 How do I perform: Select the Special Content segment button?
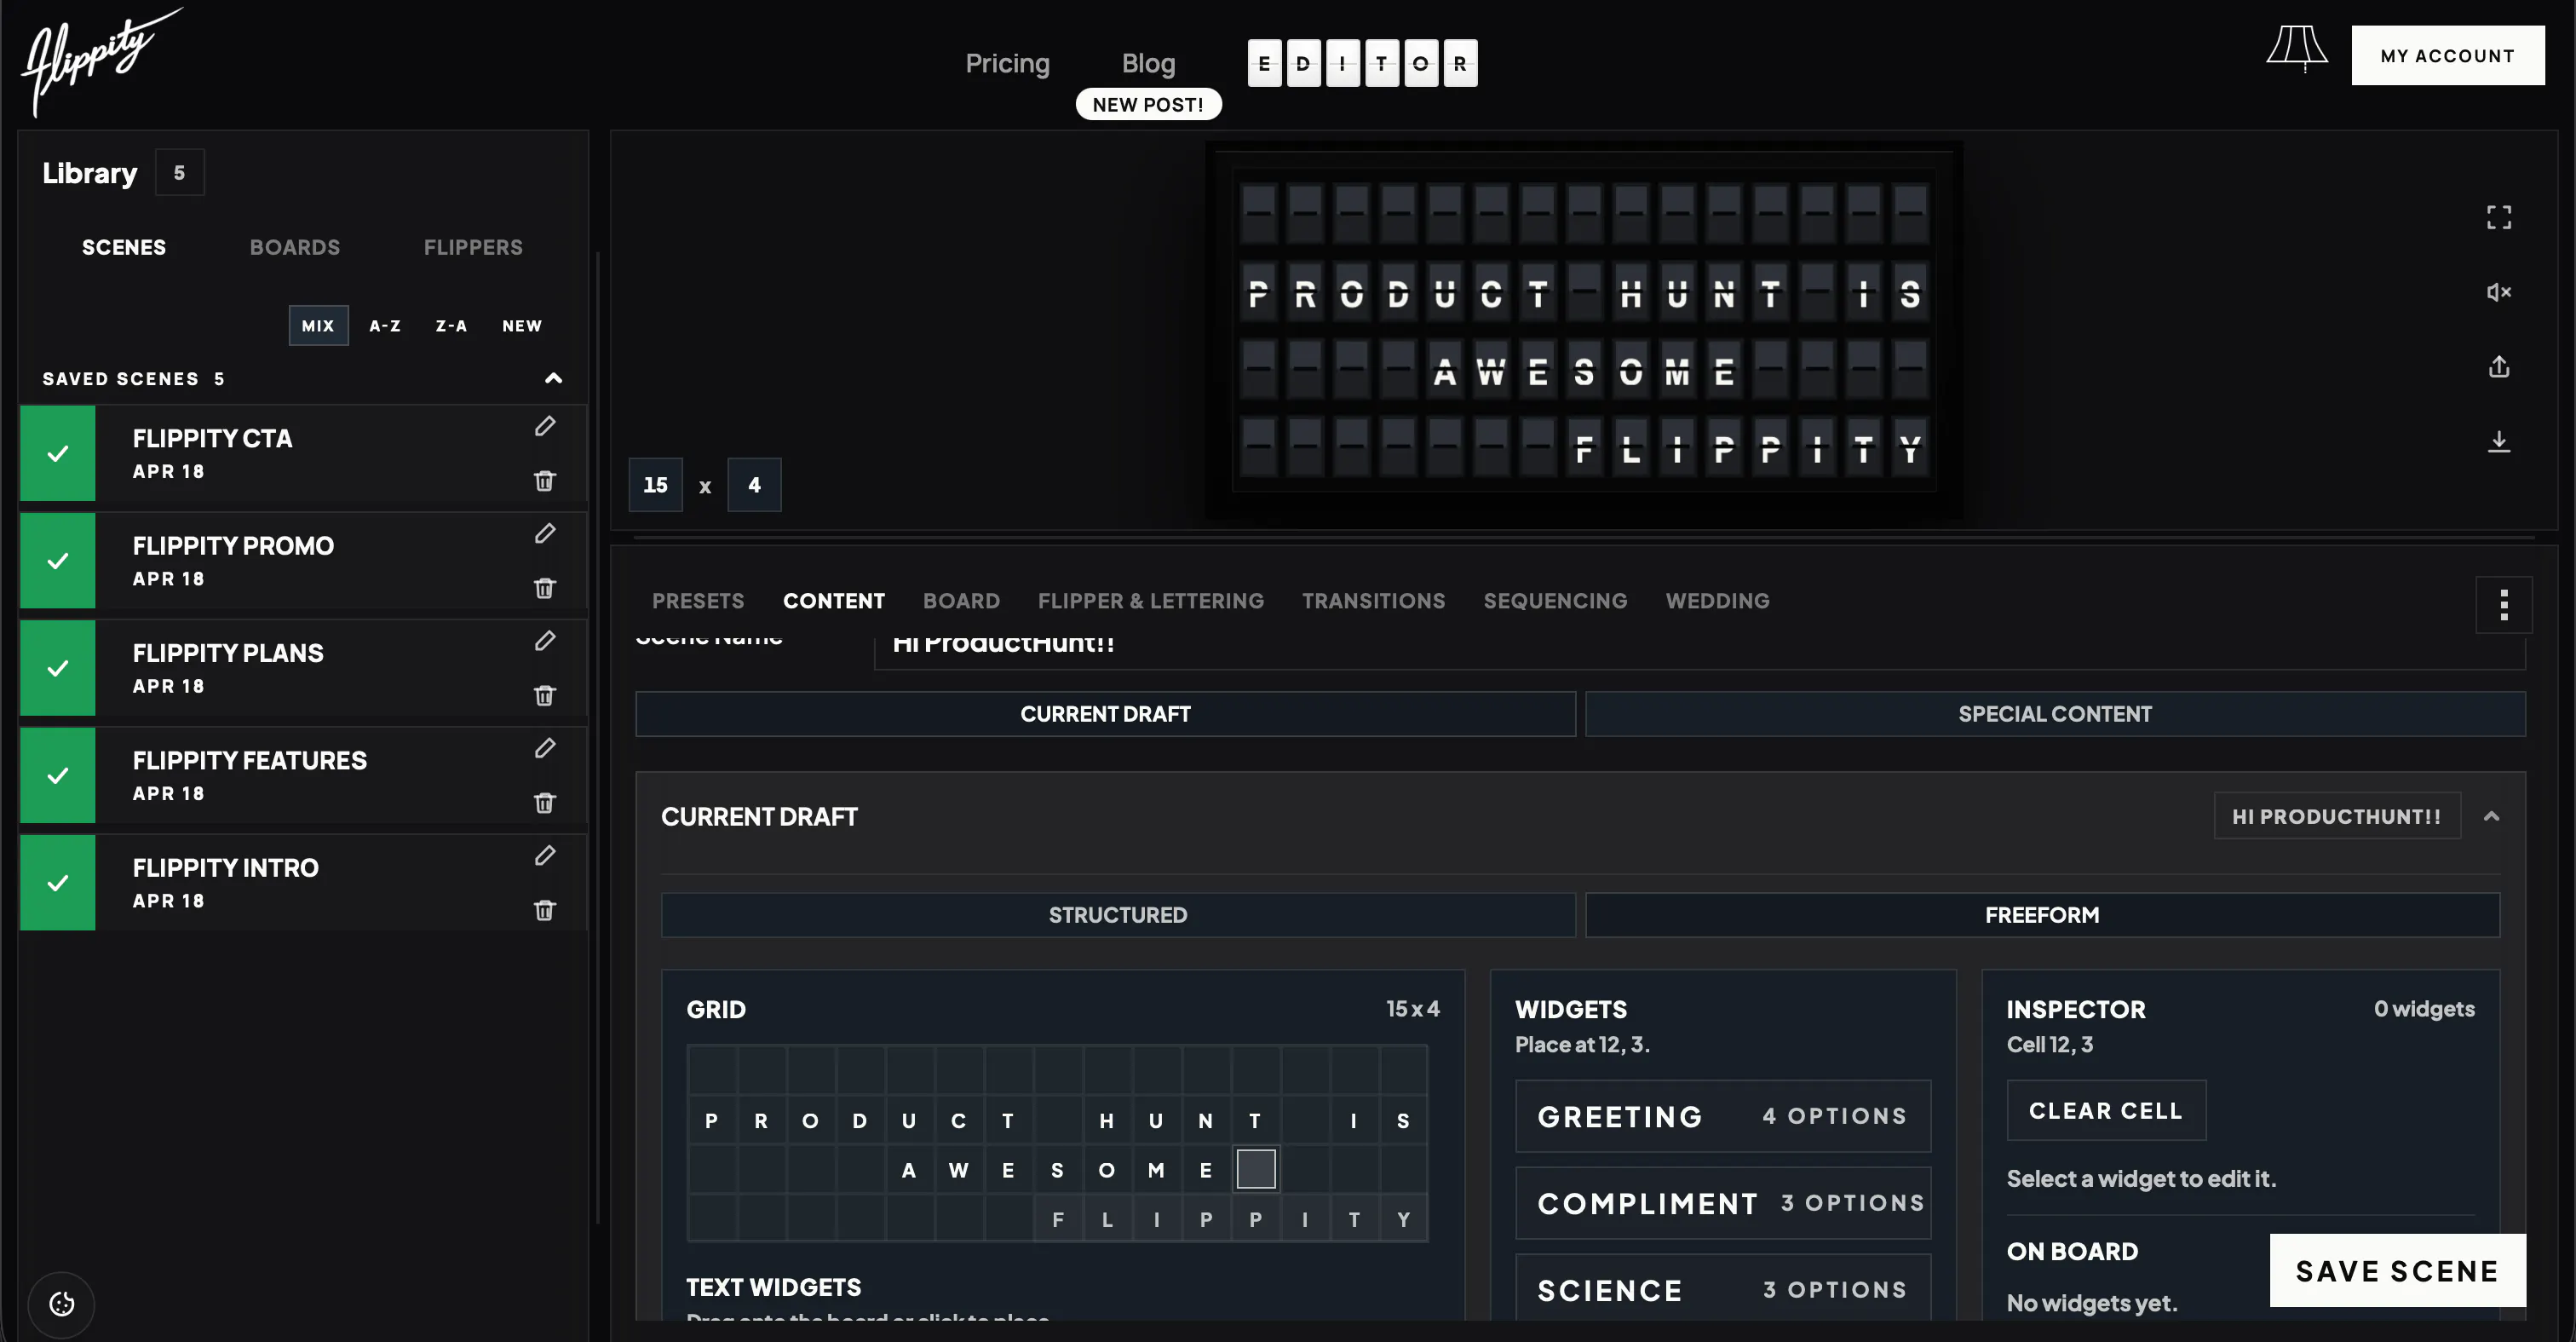[2055, 714]
